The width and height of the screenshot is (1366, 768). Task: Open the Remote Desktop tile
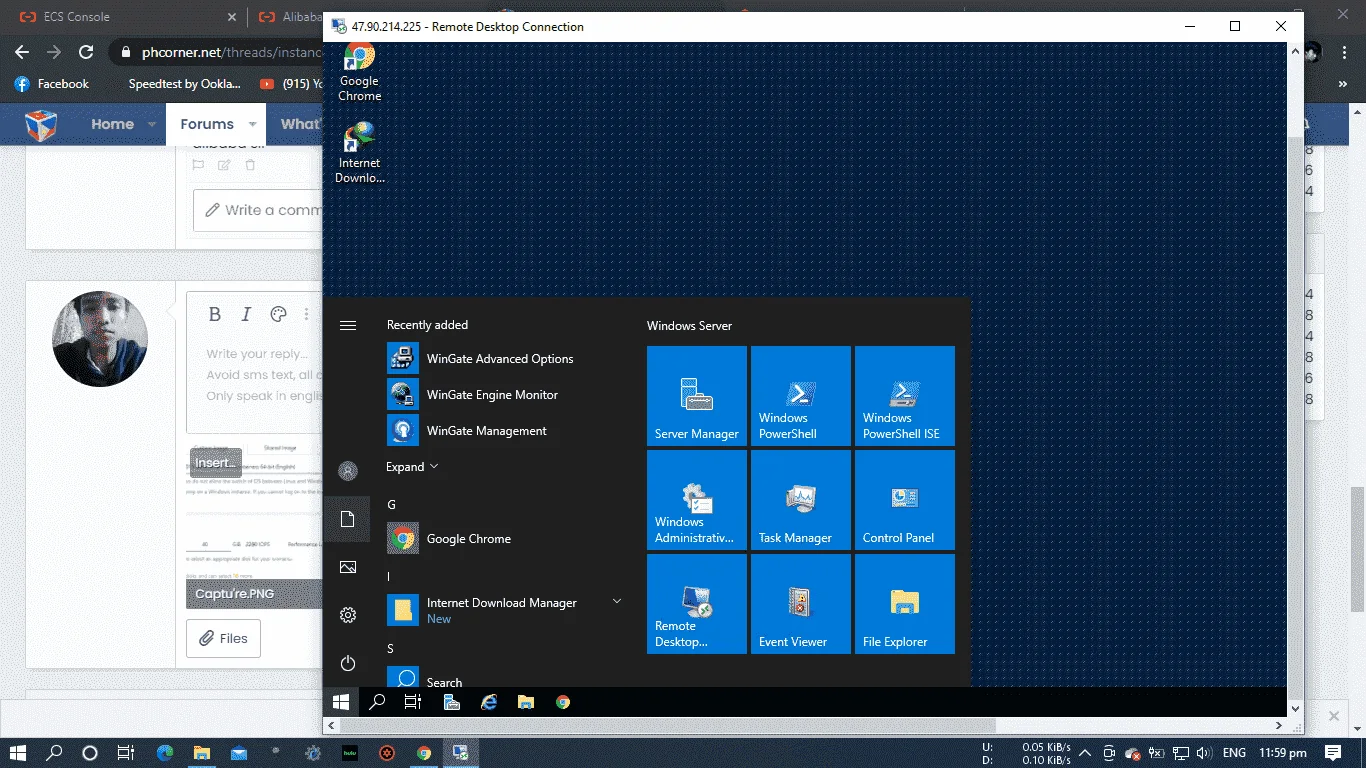click(697, 604)
